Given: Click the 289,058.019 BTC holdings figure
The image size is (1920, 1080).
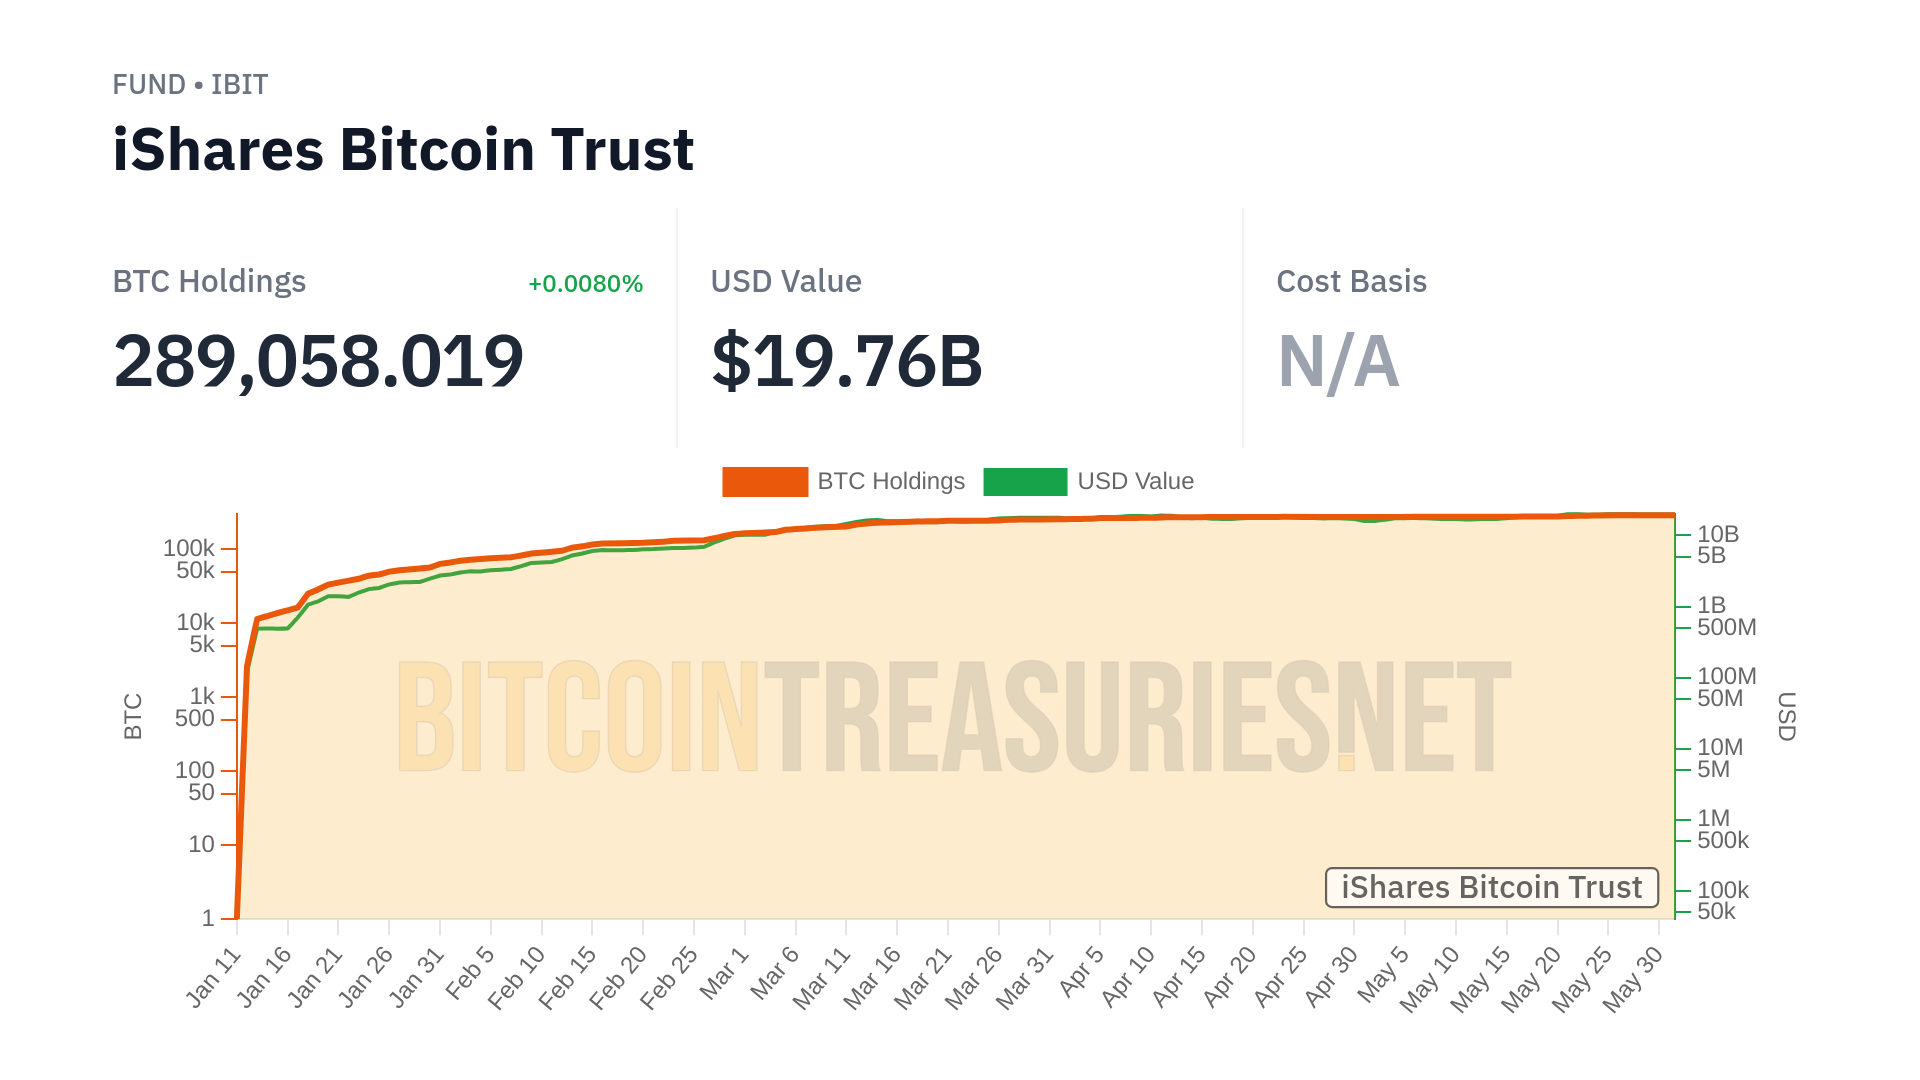Looking at the screenshot, I should 318,361.
